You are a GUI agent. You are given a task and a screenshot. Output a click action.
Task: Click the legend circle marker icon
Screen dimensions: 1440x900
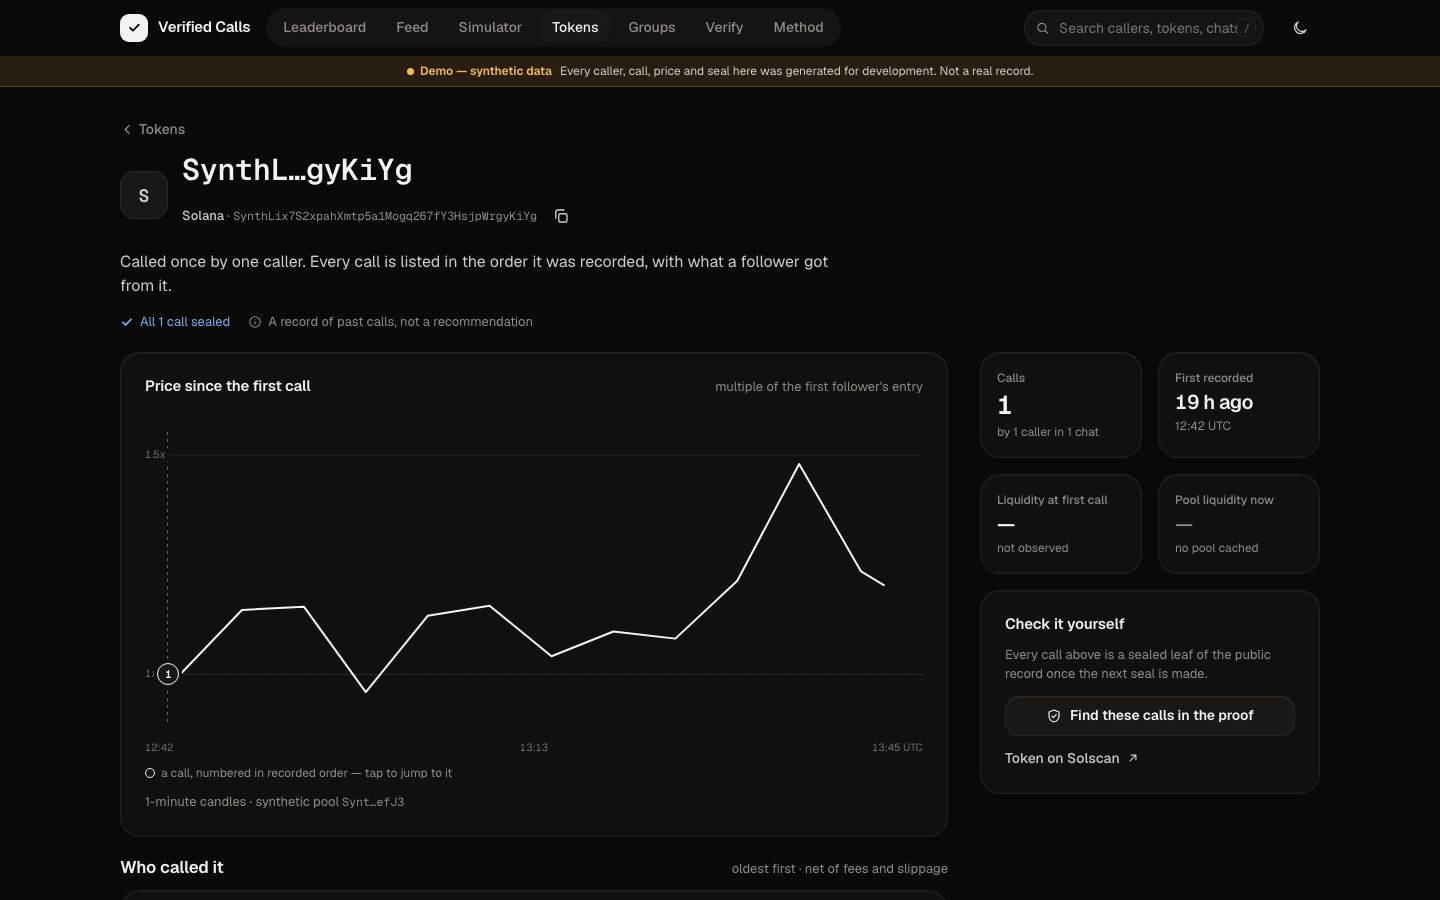click(x=150, y=773)
